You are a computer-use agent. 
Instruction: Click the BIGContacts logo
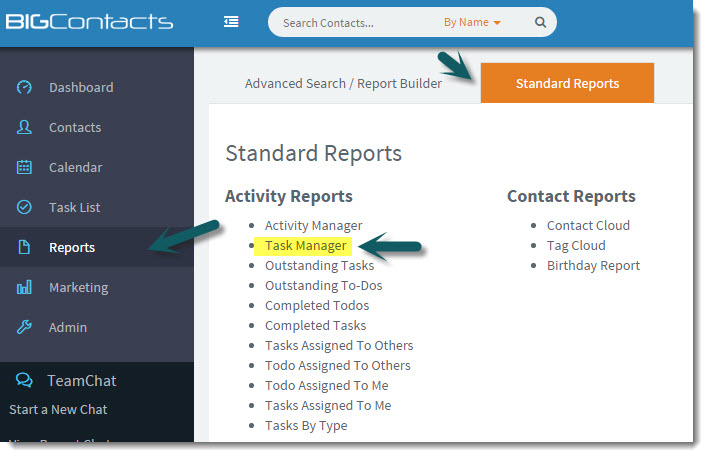coord(89,22)
